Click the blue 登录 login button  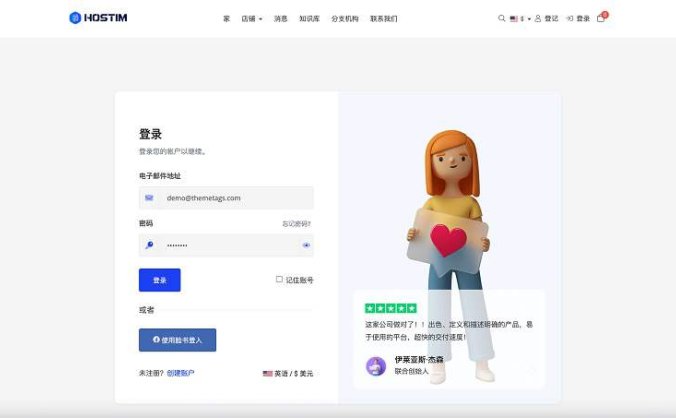point(160,280)
